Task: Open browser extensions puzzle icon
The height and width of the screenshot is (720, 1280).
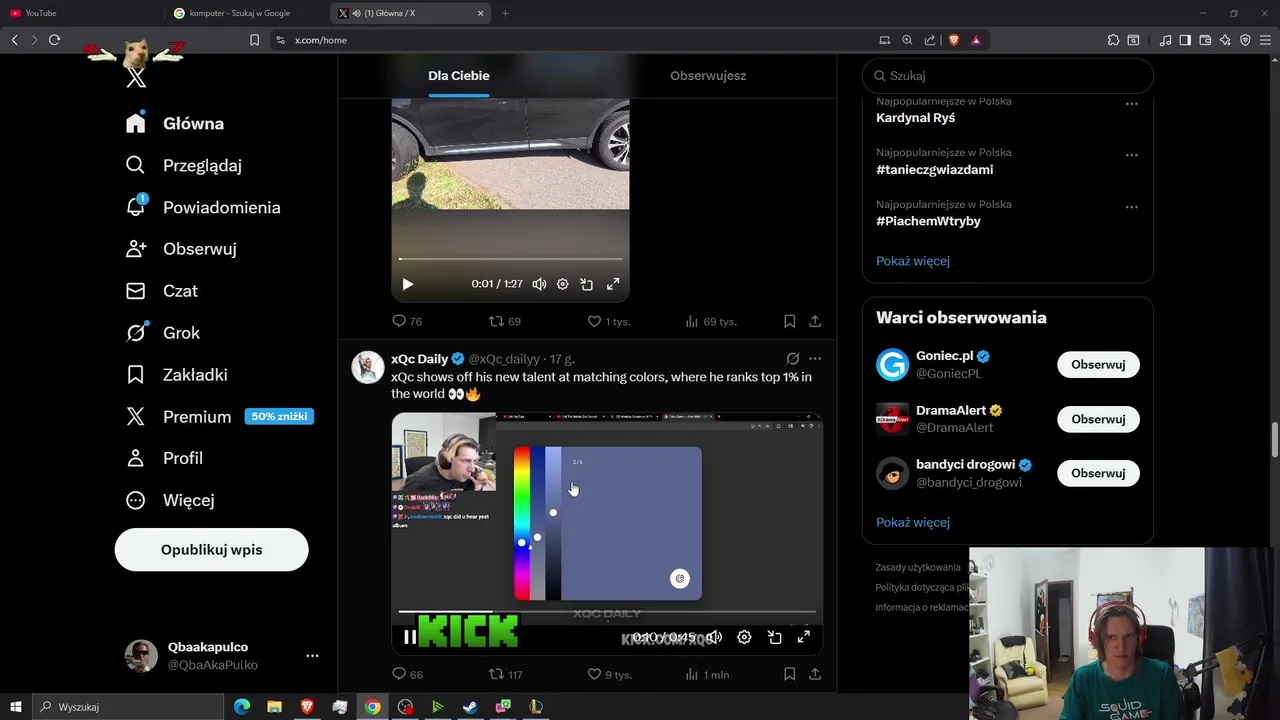Action: (1113, 40)
